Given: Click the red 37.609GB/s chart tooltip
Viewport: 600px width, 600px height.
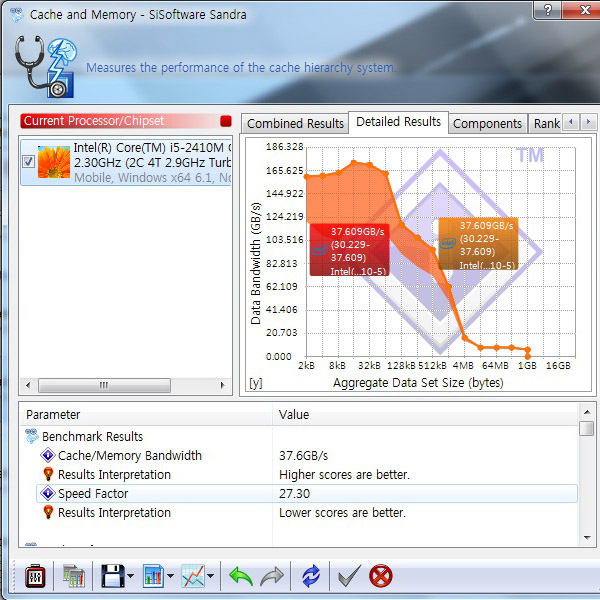Looking at the screenshot, I should click(x=349, y=250).
